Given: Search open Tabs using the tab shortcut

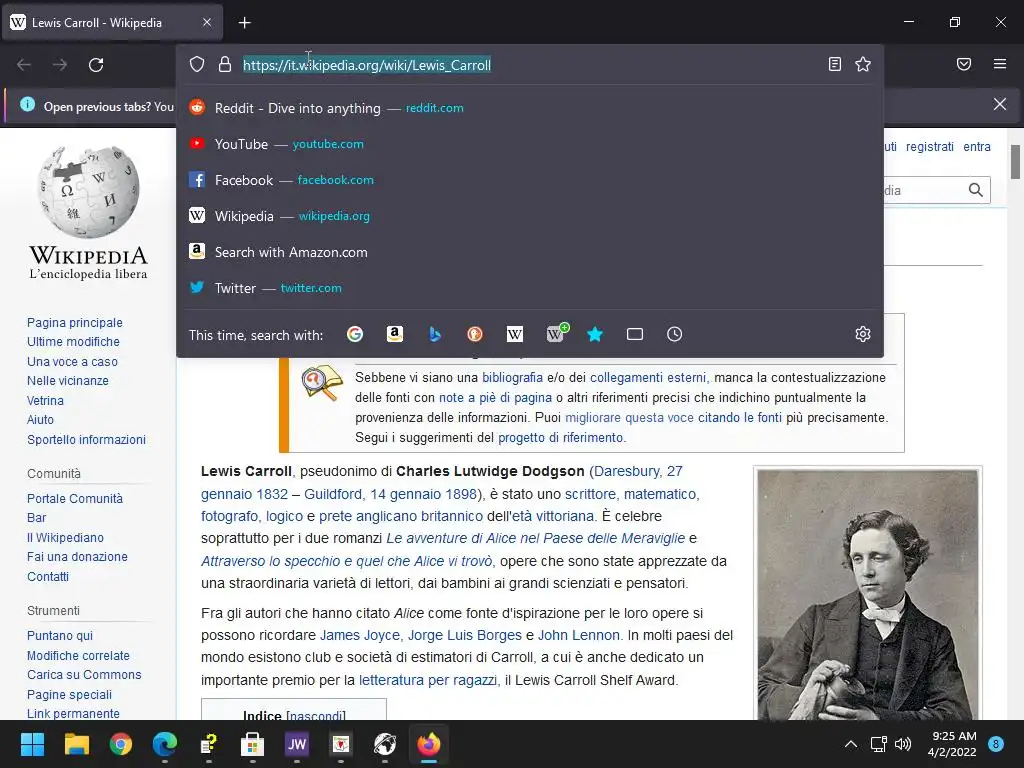Looking at the screenshot, I should (x=635, y=334).
